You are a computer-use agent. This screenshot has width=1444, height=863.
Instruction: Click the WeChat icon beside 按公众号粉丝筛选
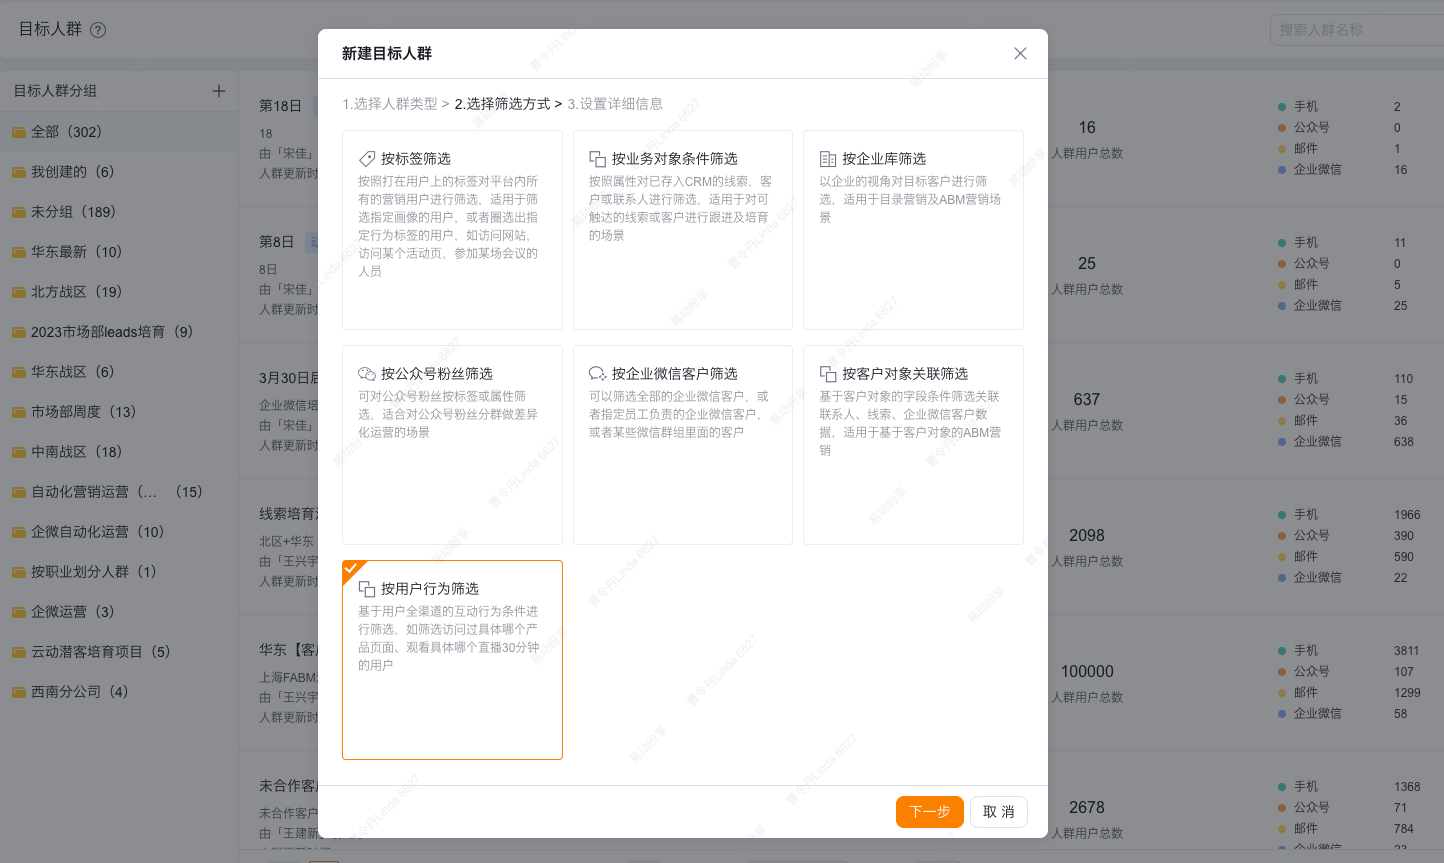367,374
